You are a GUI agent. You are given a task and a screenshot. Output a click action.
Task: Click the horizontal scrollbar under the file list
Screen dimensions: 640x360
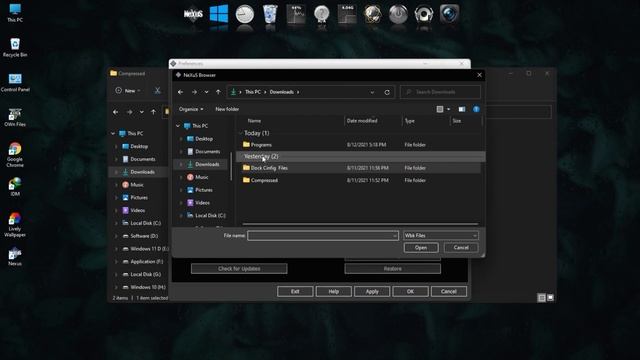(x=360, y=224)
